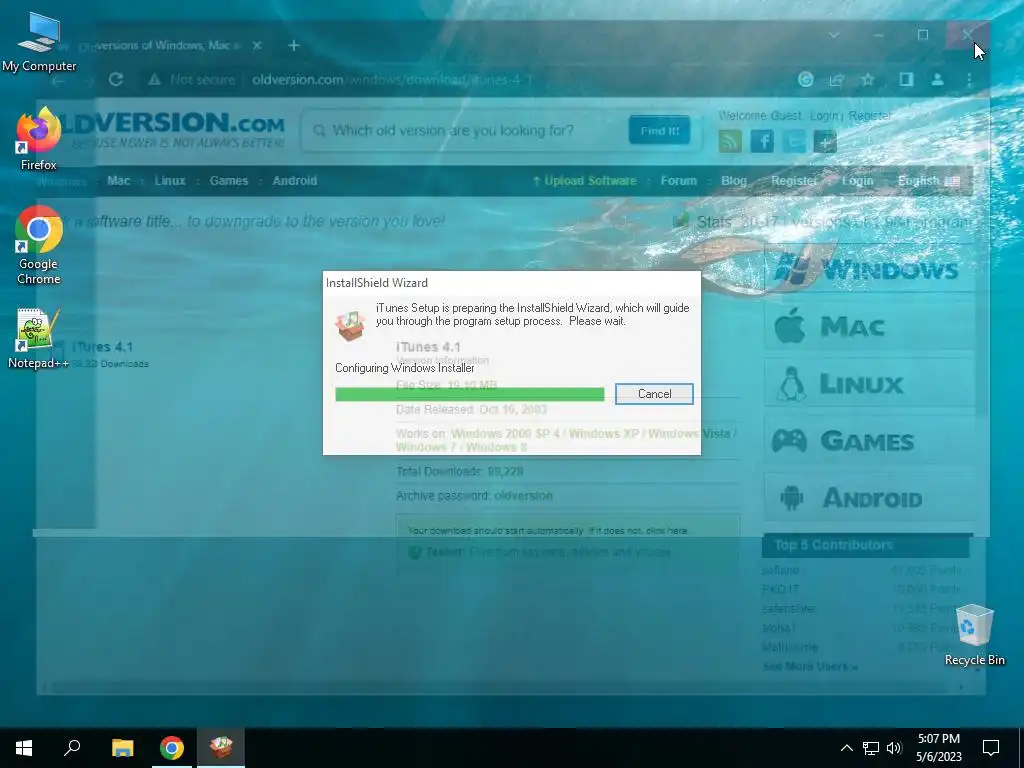Open the notification center icon
The width and height of the screenshot is (1024, 768).
(991, 748)
